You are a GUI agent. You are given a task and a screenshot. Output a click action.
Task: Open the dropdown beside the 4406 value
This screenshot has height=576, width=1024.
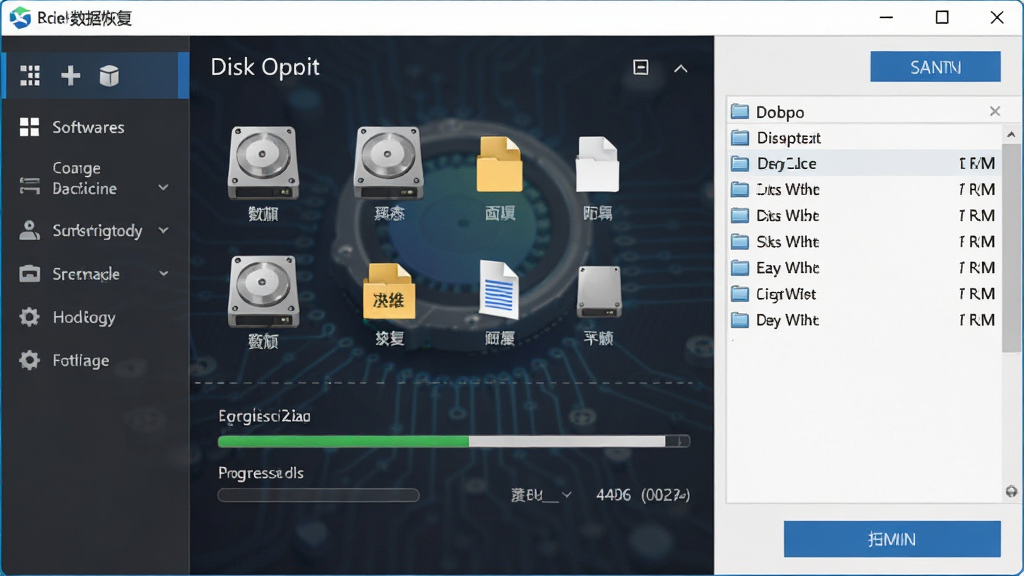pos(566,495)
